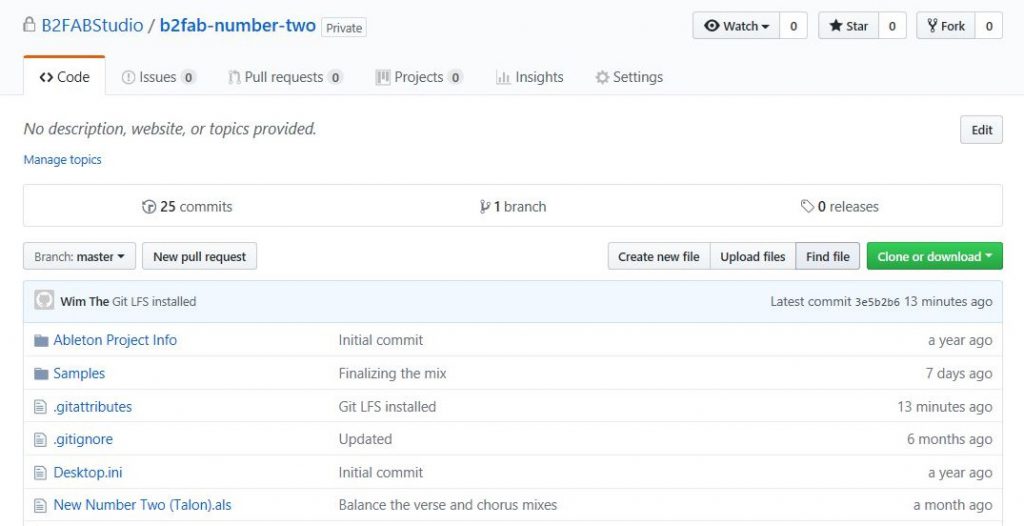Open New Number Two (Talon).als file

tap(142, 505)
